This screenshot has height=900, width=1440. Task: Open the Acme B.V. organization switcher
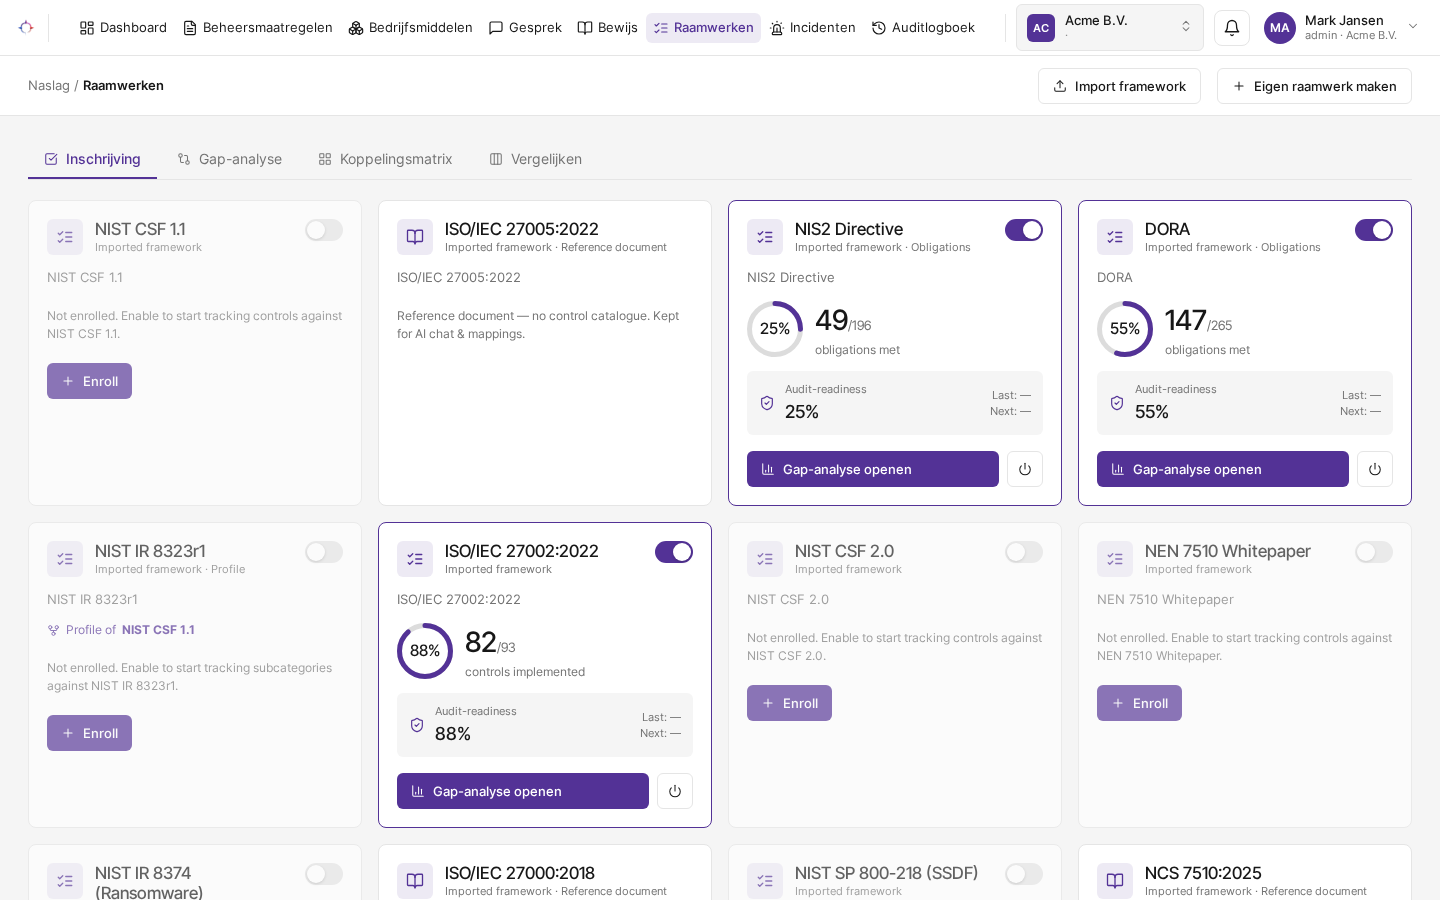click(1110, 28)
